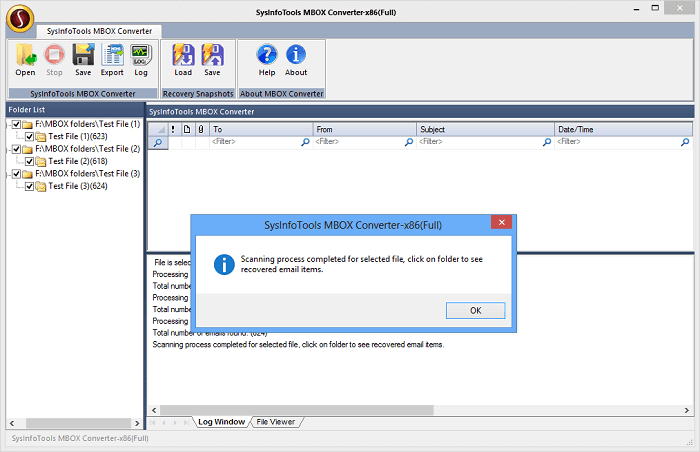The height and width of the screenshot is (452, 700).
Task: Click the info icon in the dialog
Action: click(224, 264)
